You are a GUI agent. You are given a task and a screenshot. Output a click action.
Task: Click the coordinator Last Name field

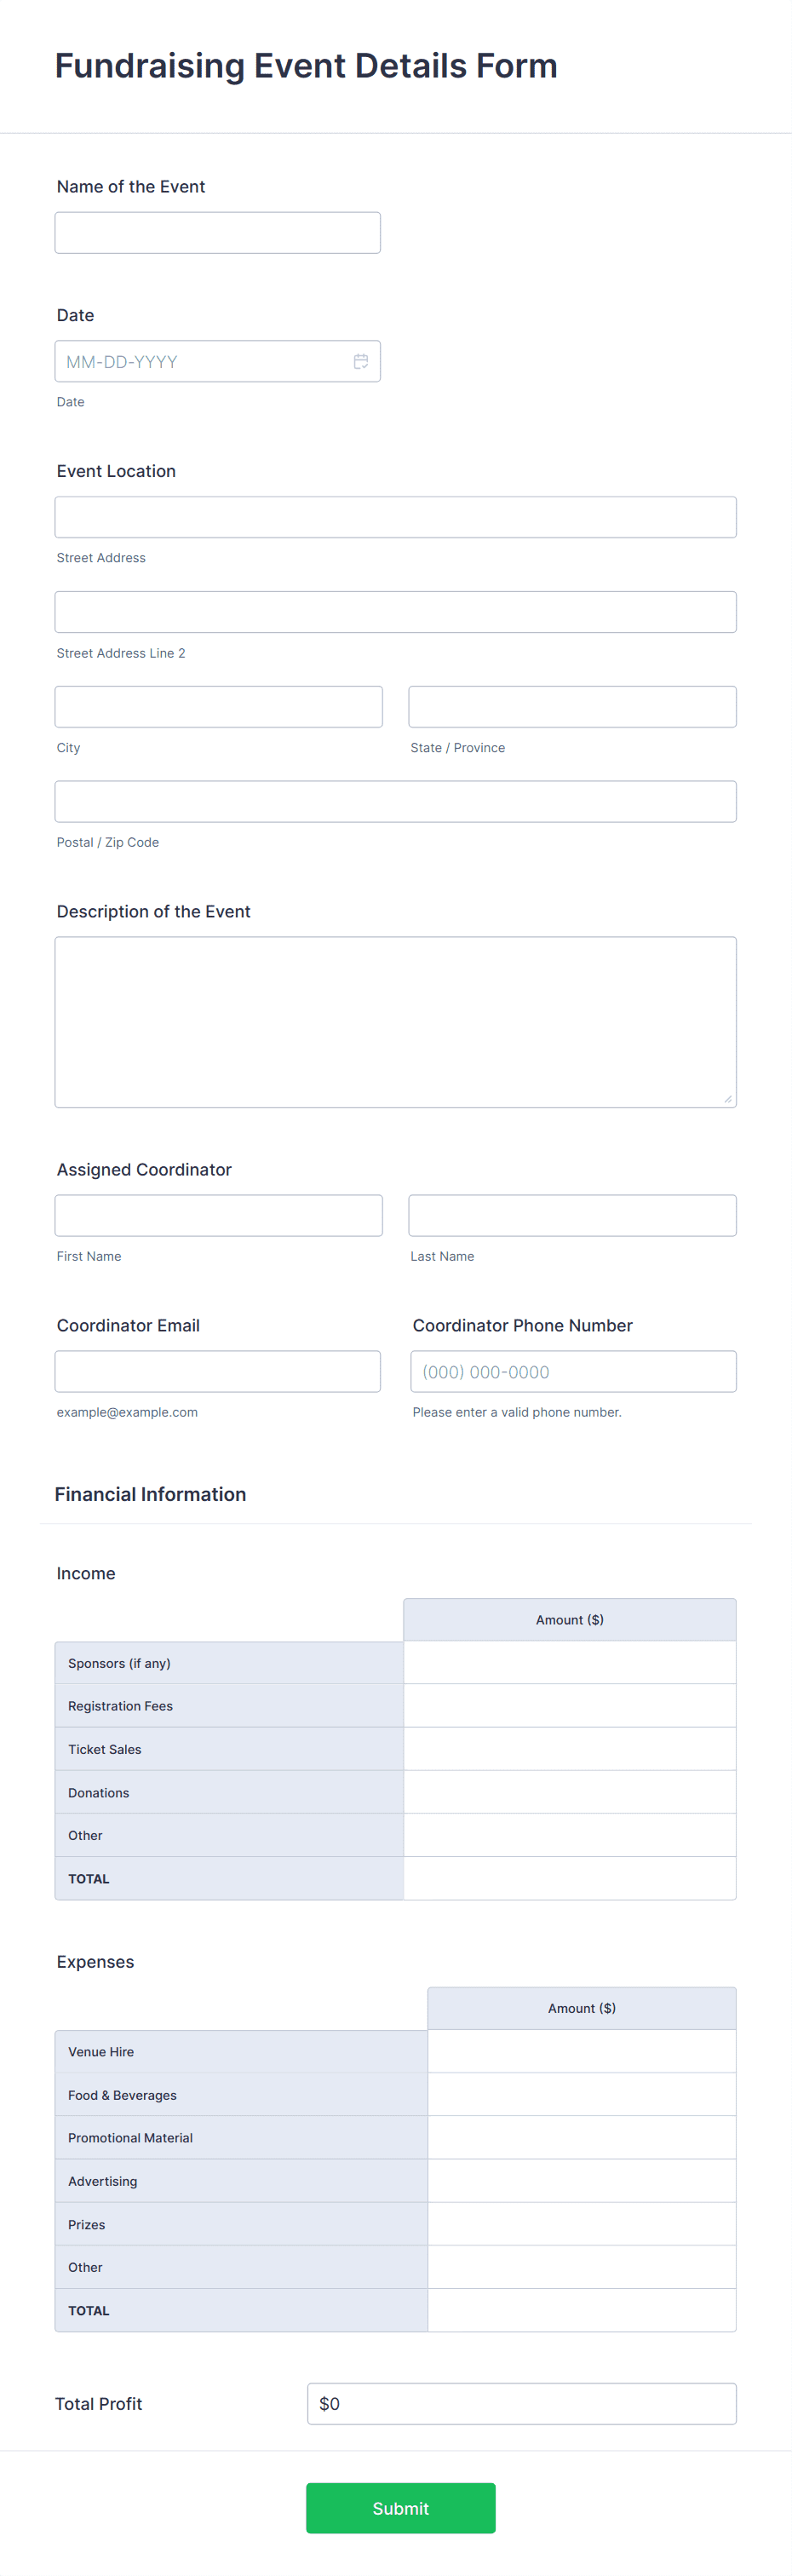[x=571, y=1215]
